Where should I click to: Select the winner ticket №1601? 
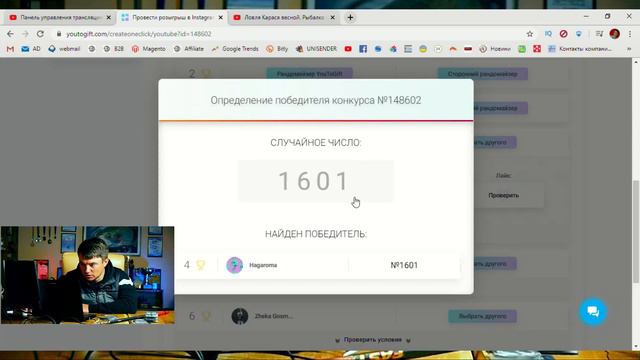(x=404, y=265)
